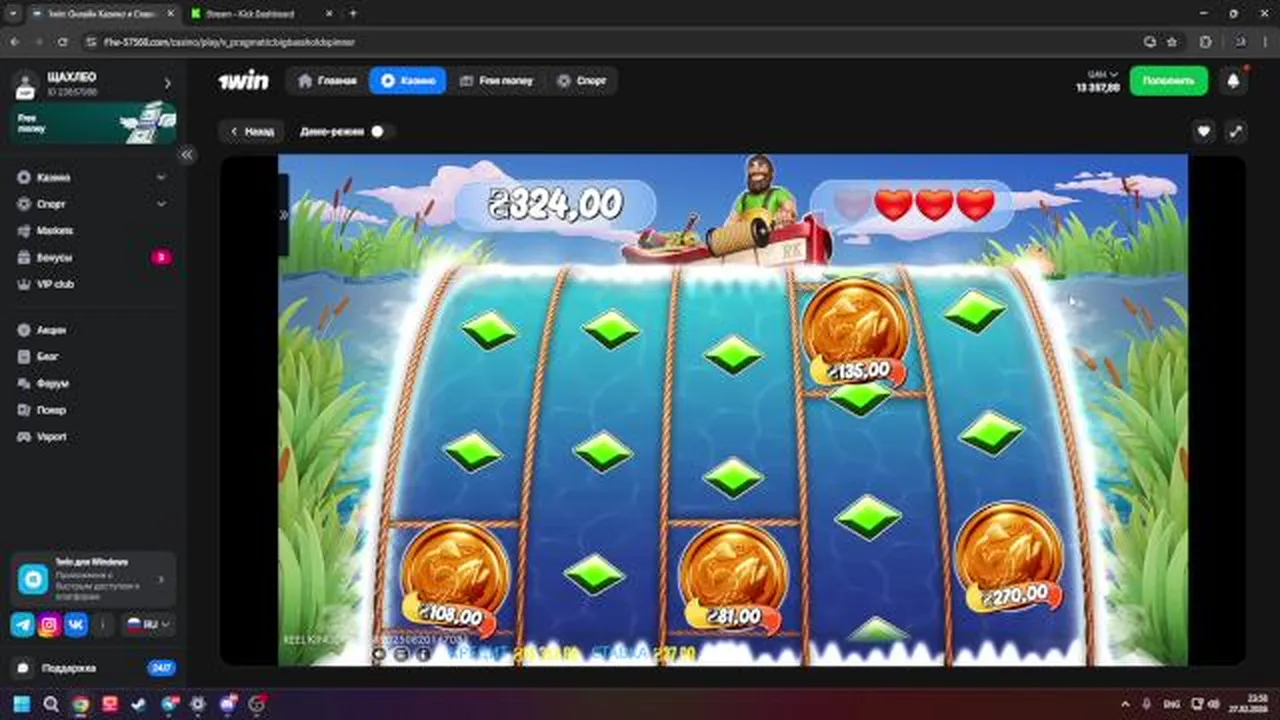Open the VK social link
1280x720 pixels.
76,625
